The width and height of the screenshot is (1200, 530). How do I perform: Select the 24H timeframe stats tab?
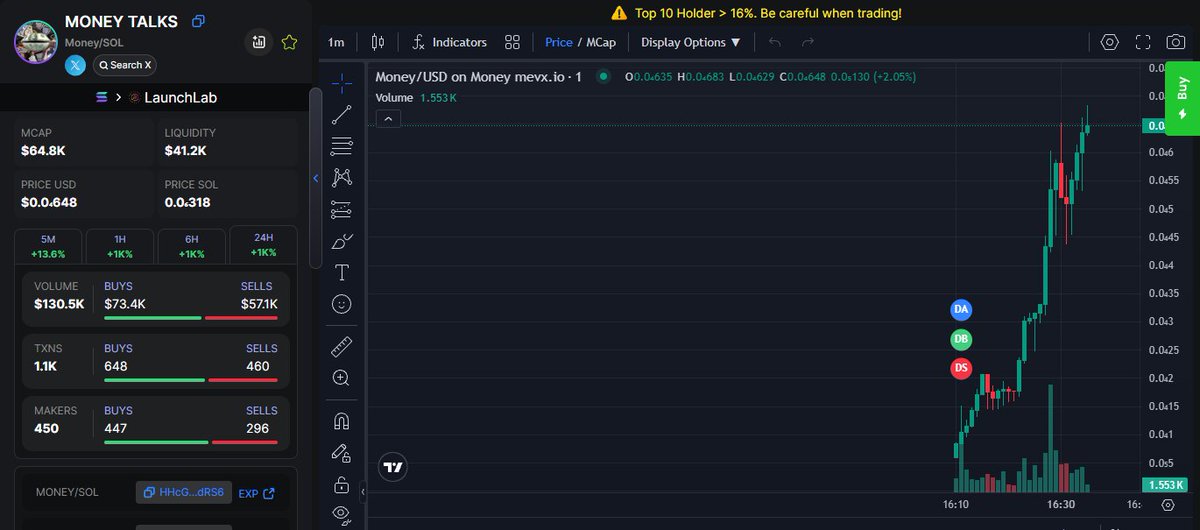coord(263,245)
